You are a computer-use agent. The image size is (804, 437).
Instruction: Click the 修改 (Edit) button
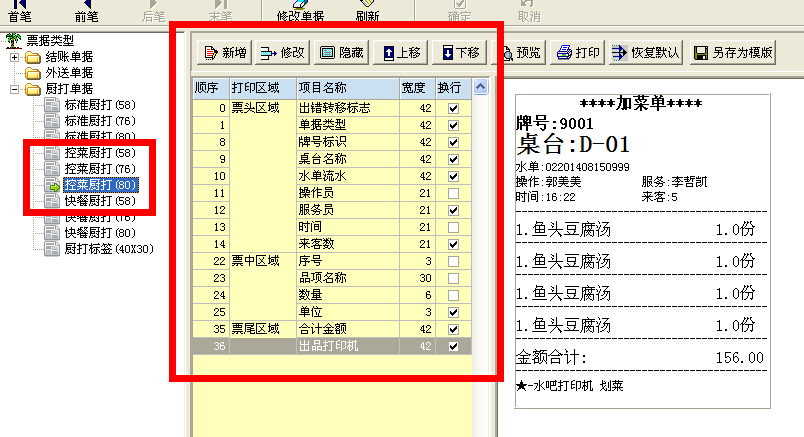click(x=283, y=53)
